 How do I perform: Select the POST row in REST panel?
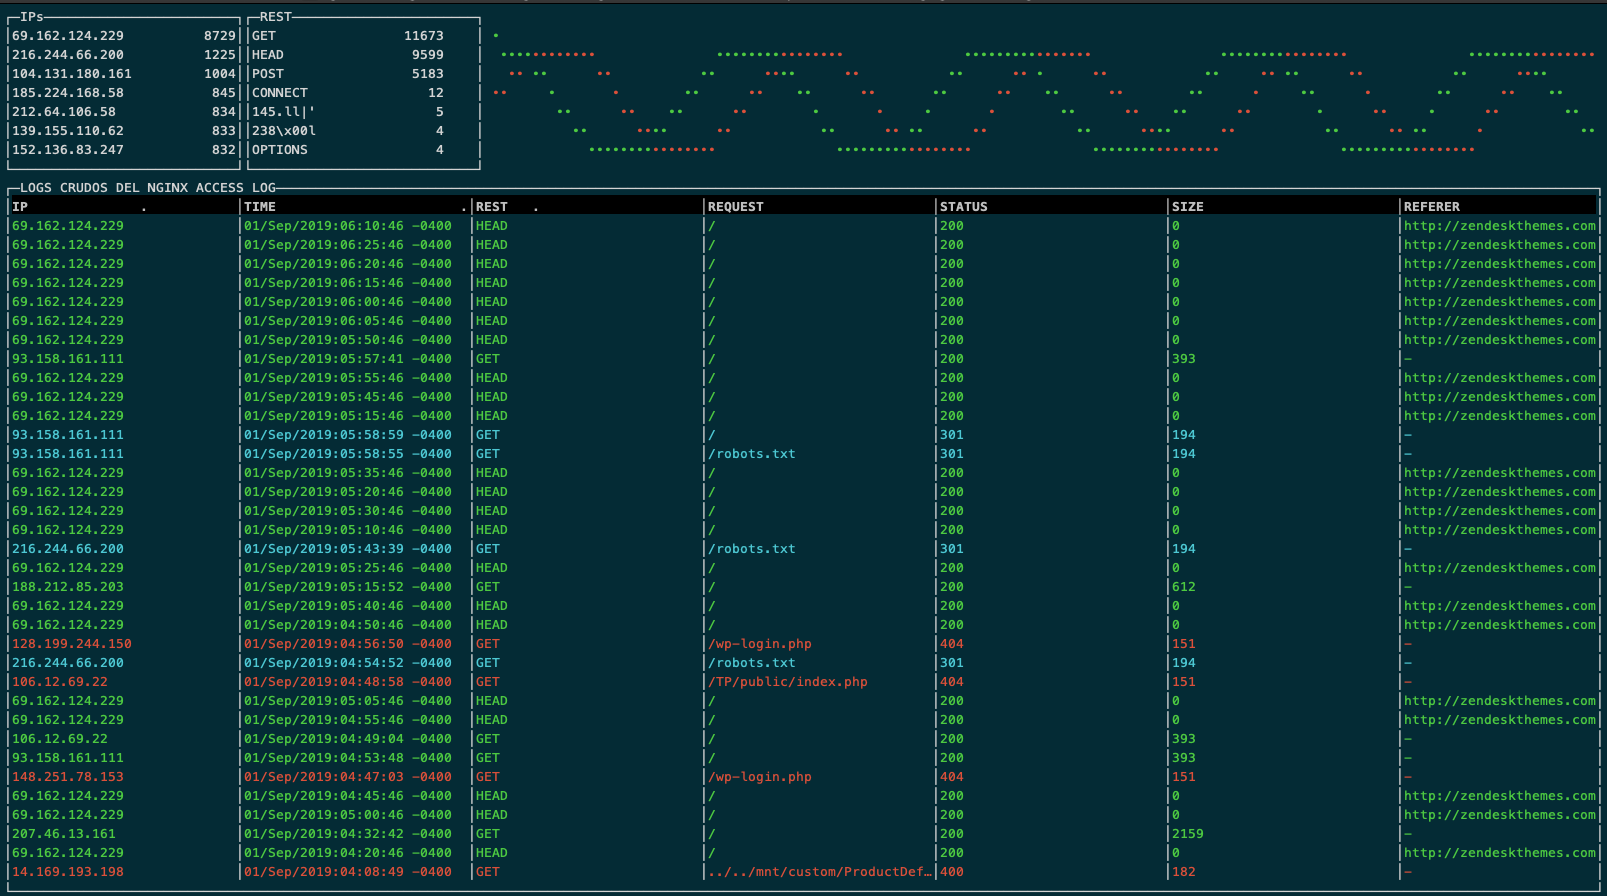tap(348, 73)
